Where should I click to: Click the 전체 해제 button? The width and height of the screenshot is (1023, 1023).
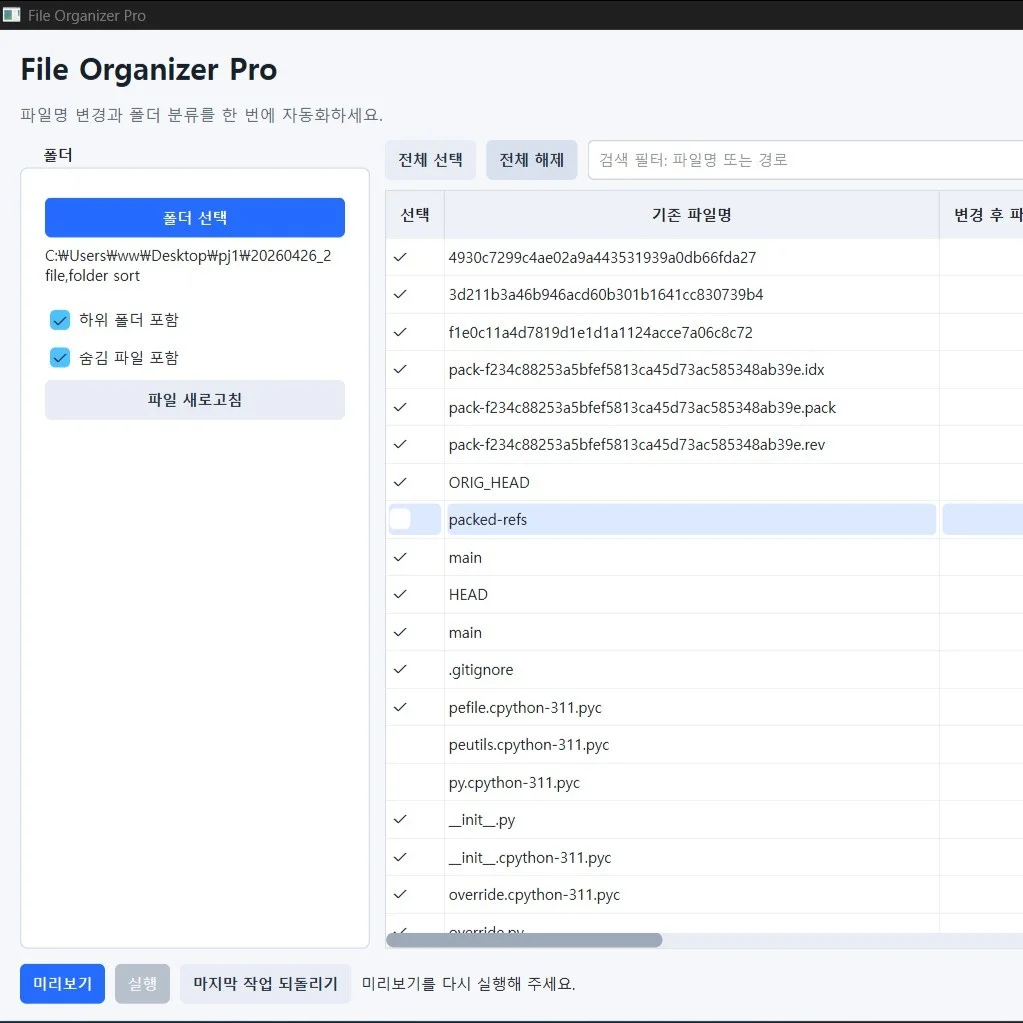tap(532, 160)
